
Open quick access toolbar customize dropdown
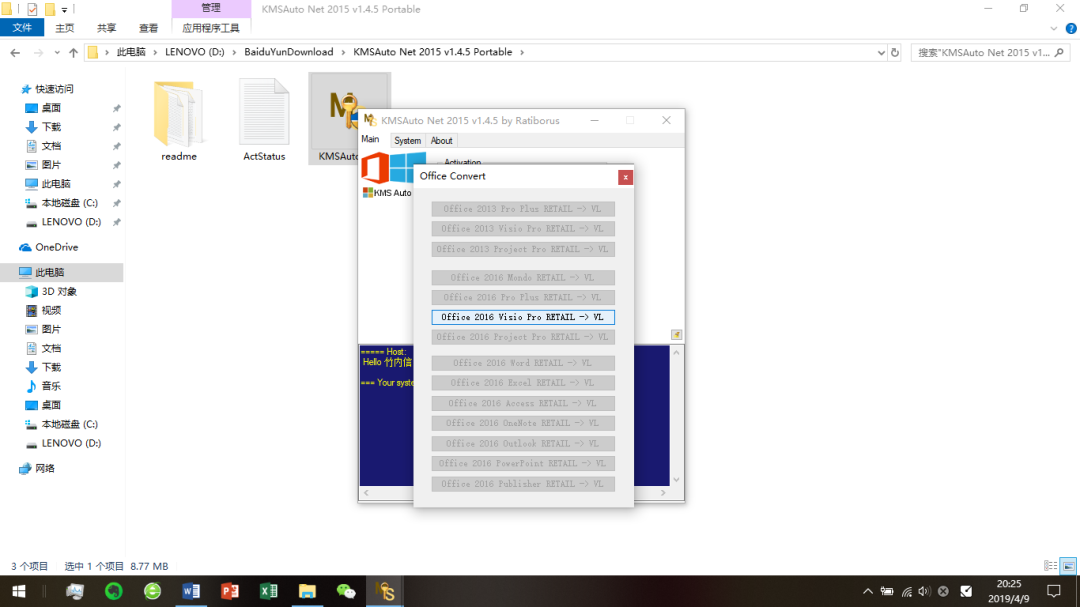coord(64,10)
